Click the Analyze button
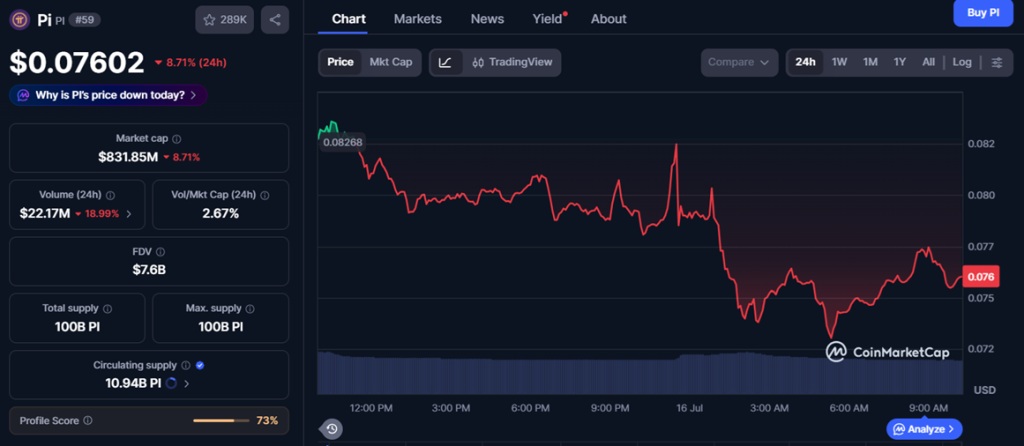 click(x=924, y=429)
